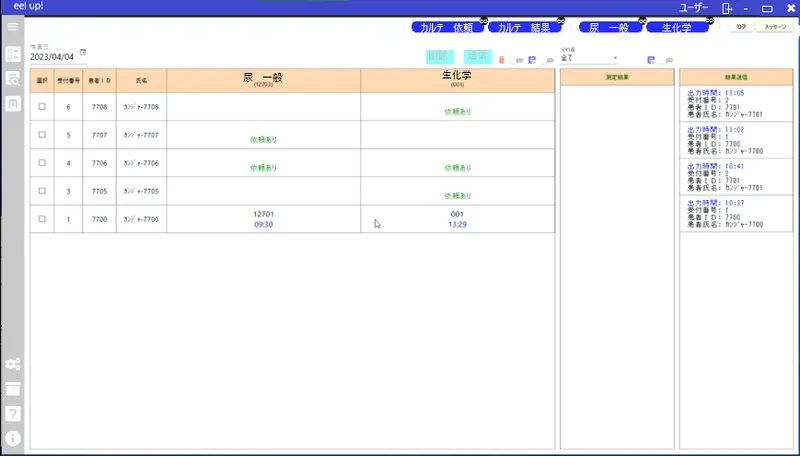Click the メッセージ button
Image resolution: width=800 pixels, height=458 pixels.
point(773,28)
